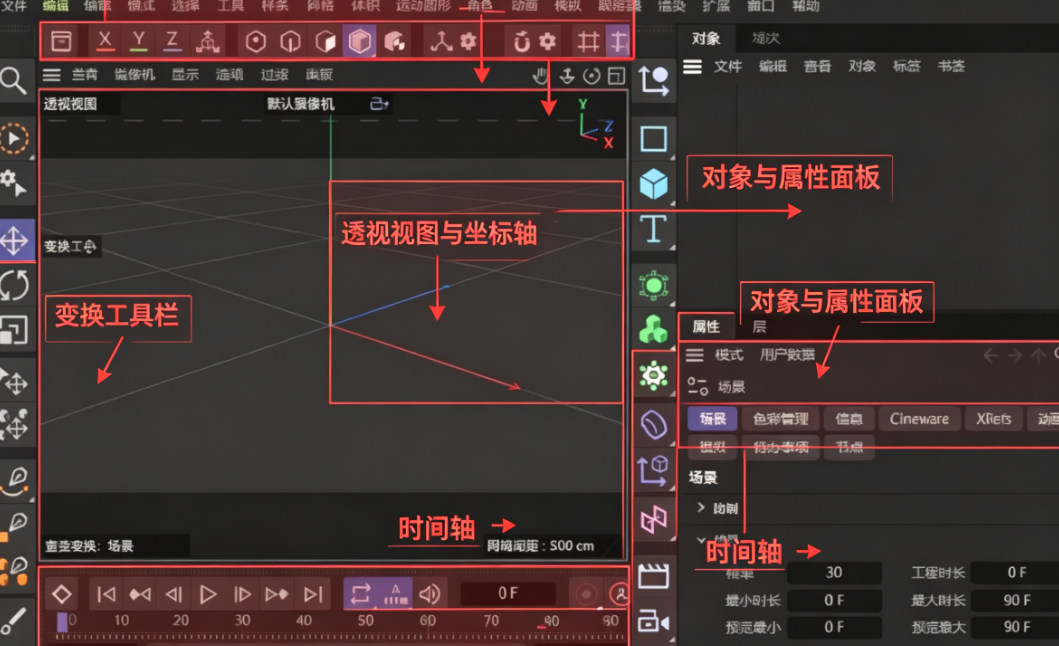Switch to the 层 tab
Image resolution: width=1059 pixels, height=646 pixels.
[759, 327]
